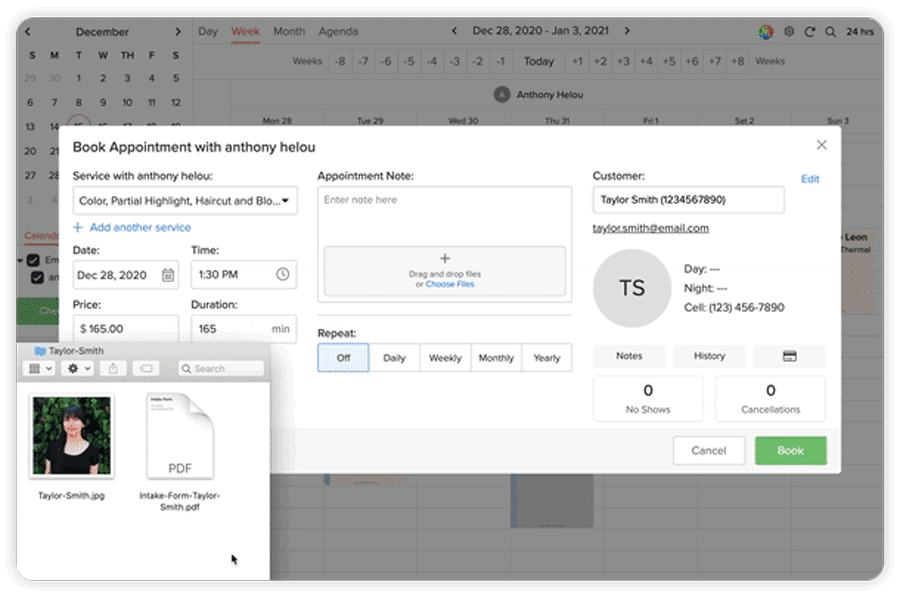
Task: Select Weekly repeat option
Action: pyautogui.click(x=444, y=357)
